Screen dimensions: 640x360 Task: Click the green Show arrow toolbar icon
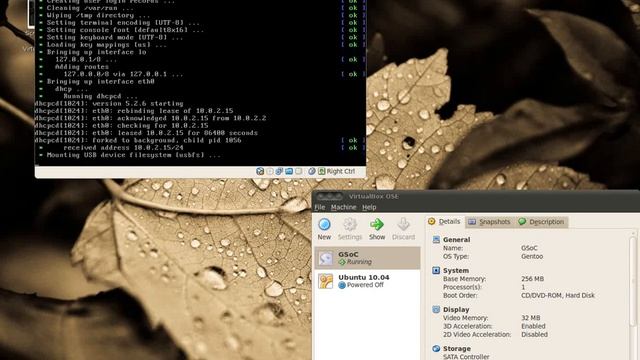377,224
